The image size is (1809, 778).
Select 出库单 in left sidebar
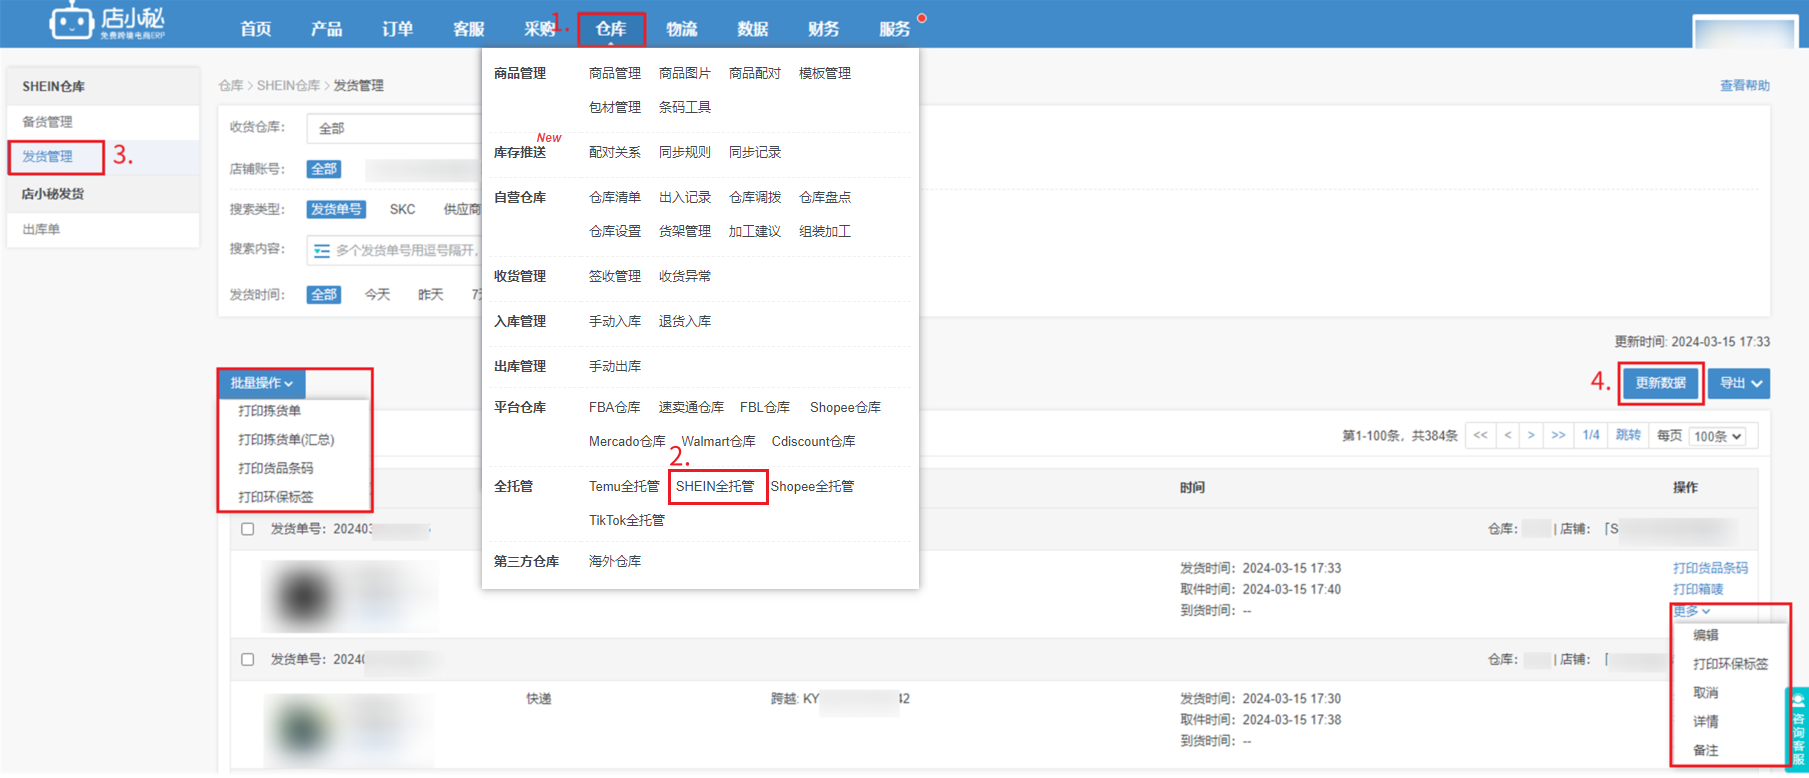41,229
